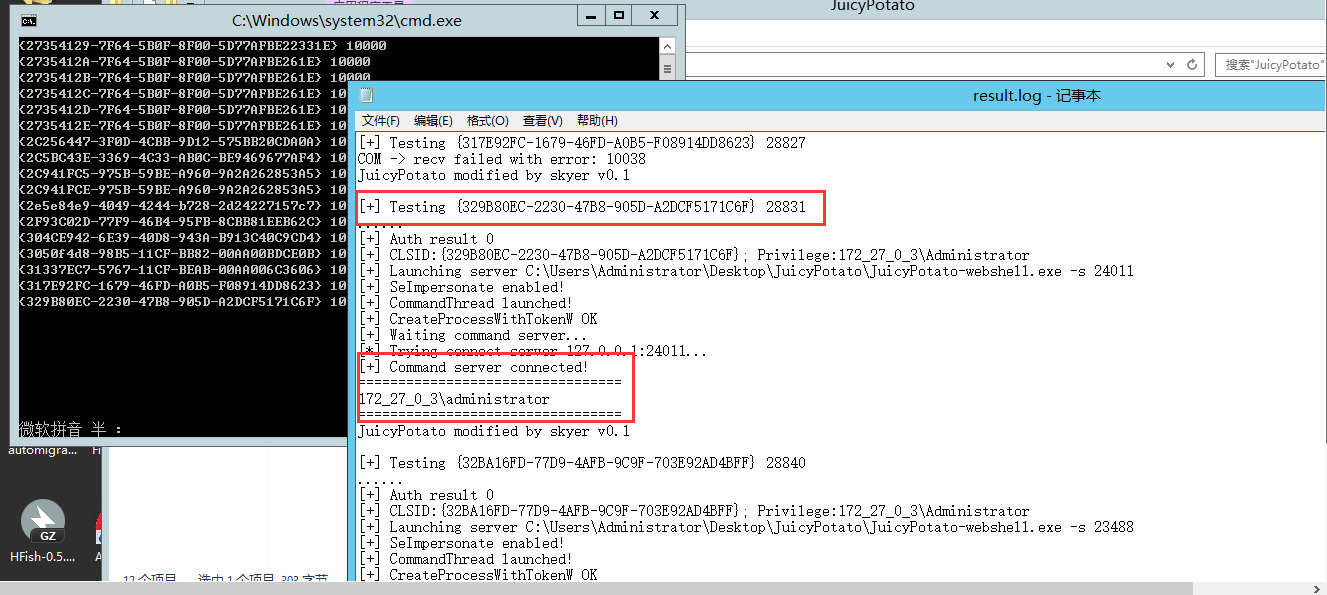Click the Launching server line ending in 24011
Image resolution: width=1327 pixels, height=595 pixels.
[746, 271]
